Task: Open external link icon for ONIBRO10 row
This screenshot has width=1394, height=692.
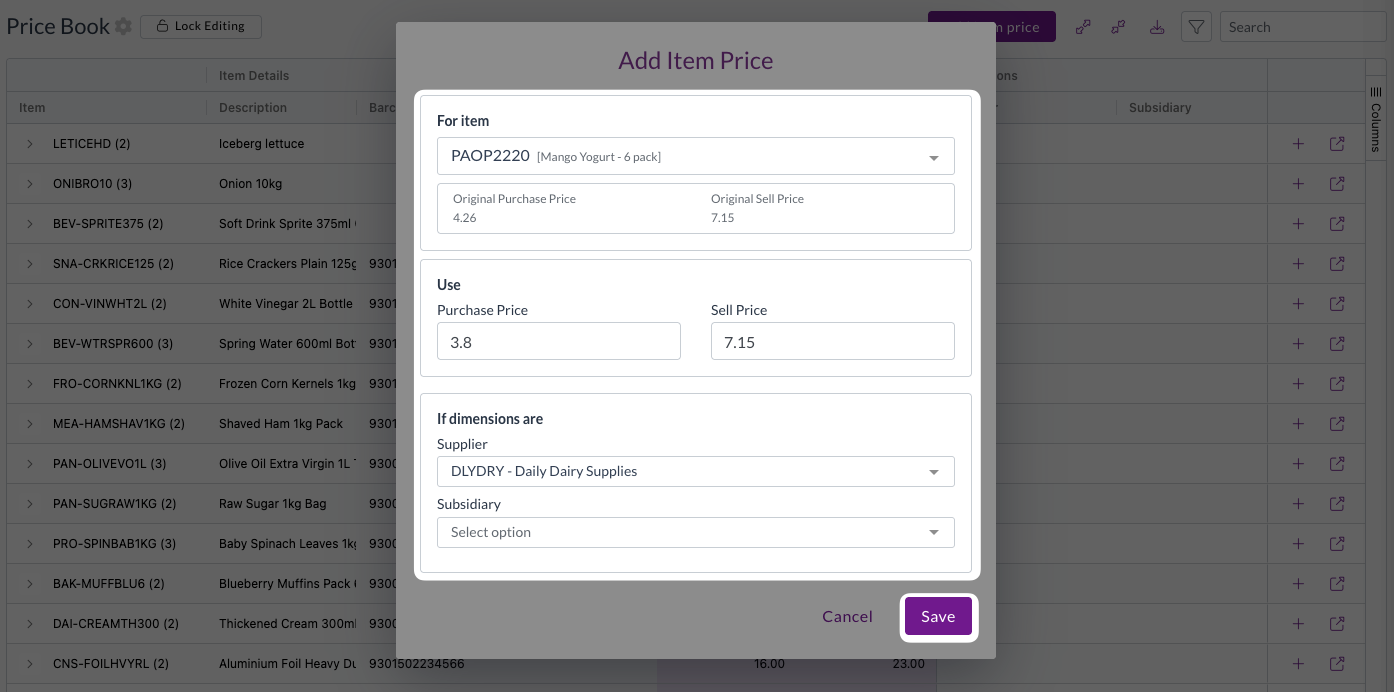Action: click(1337, 184)
